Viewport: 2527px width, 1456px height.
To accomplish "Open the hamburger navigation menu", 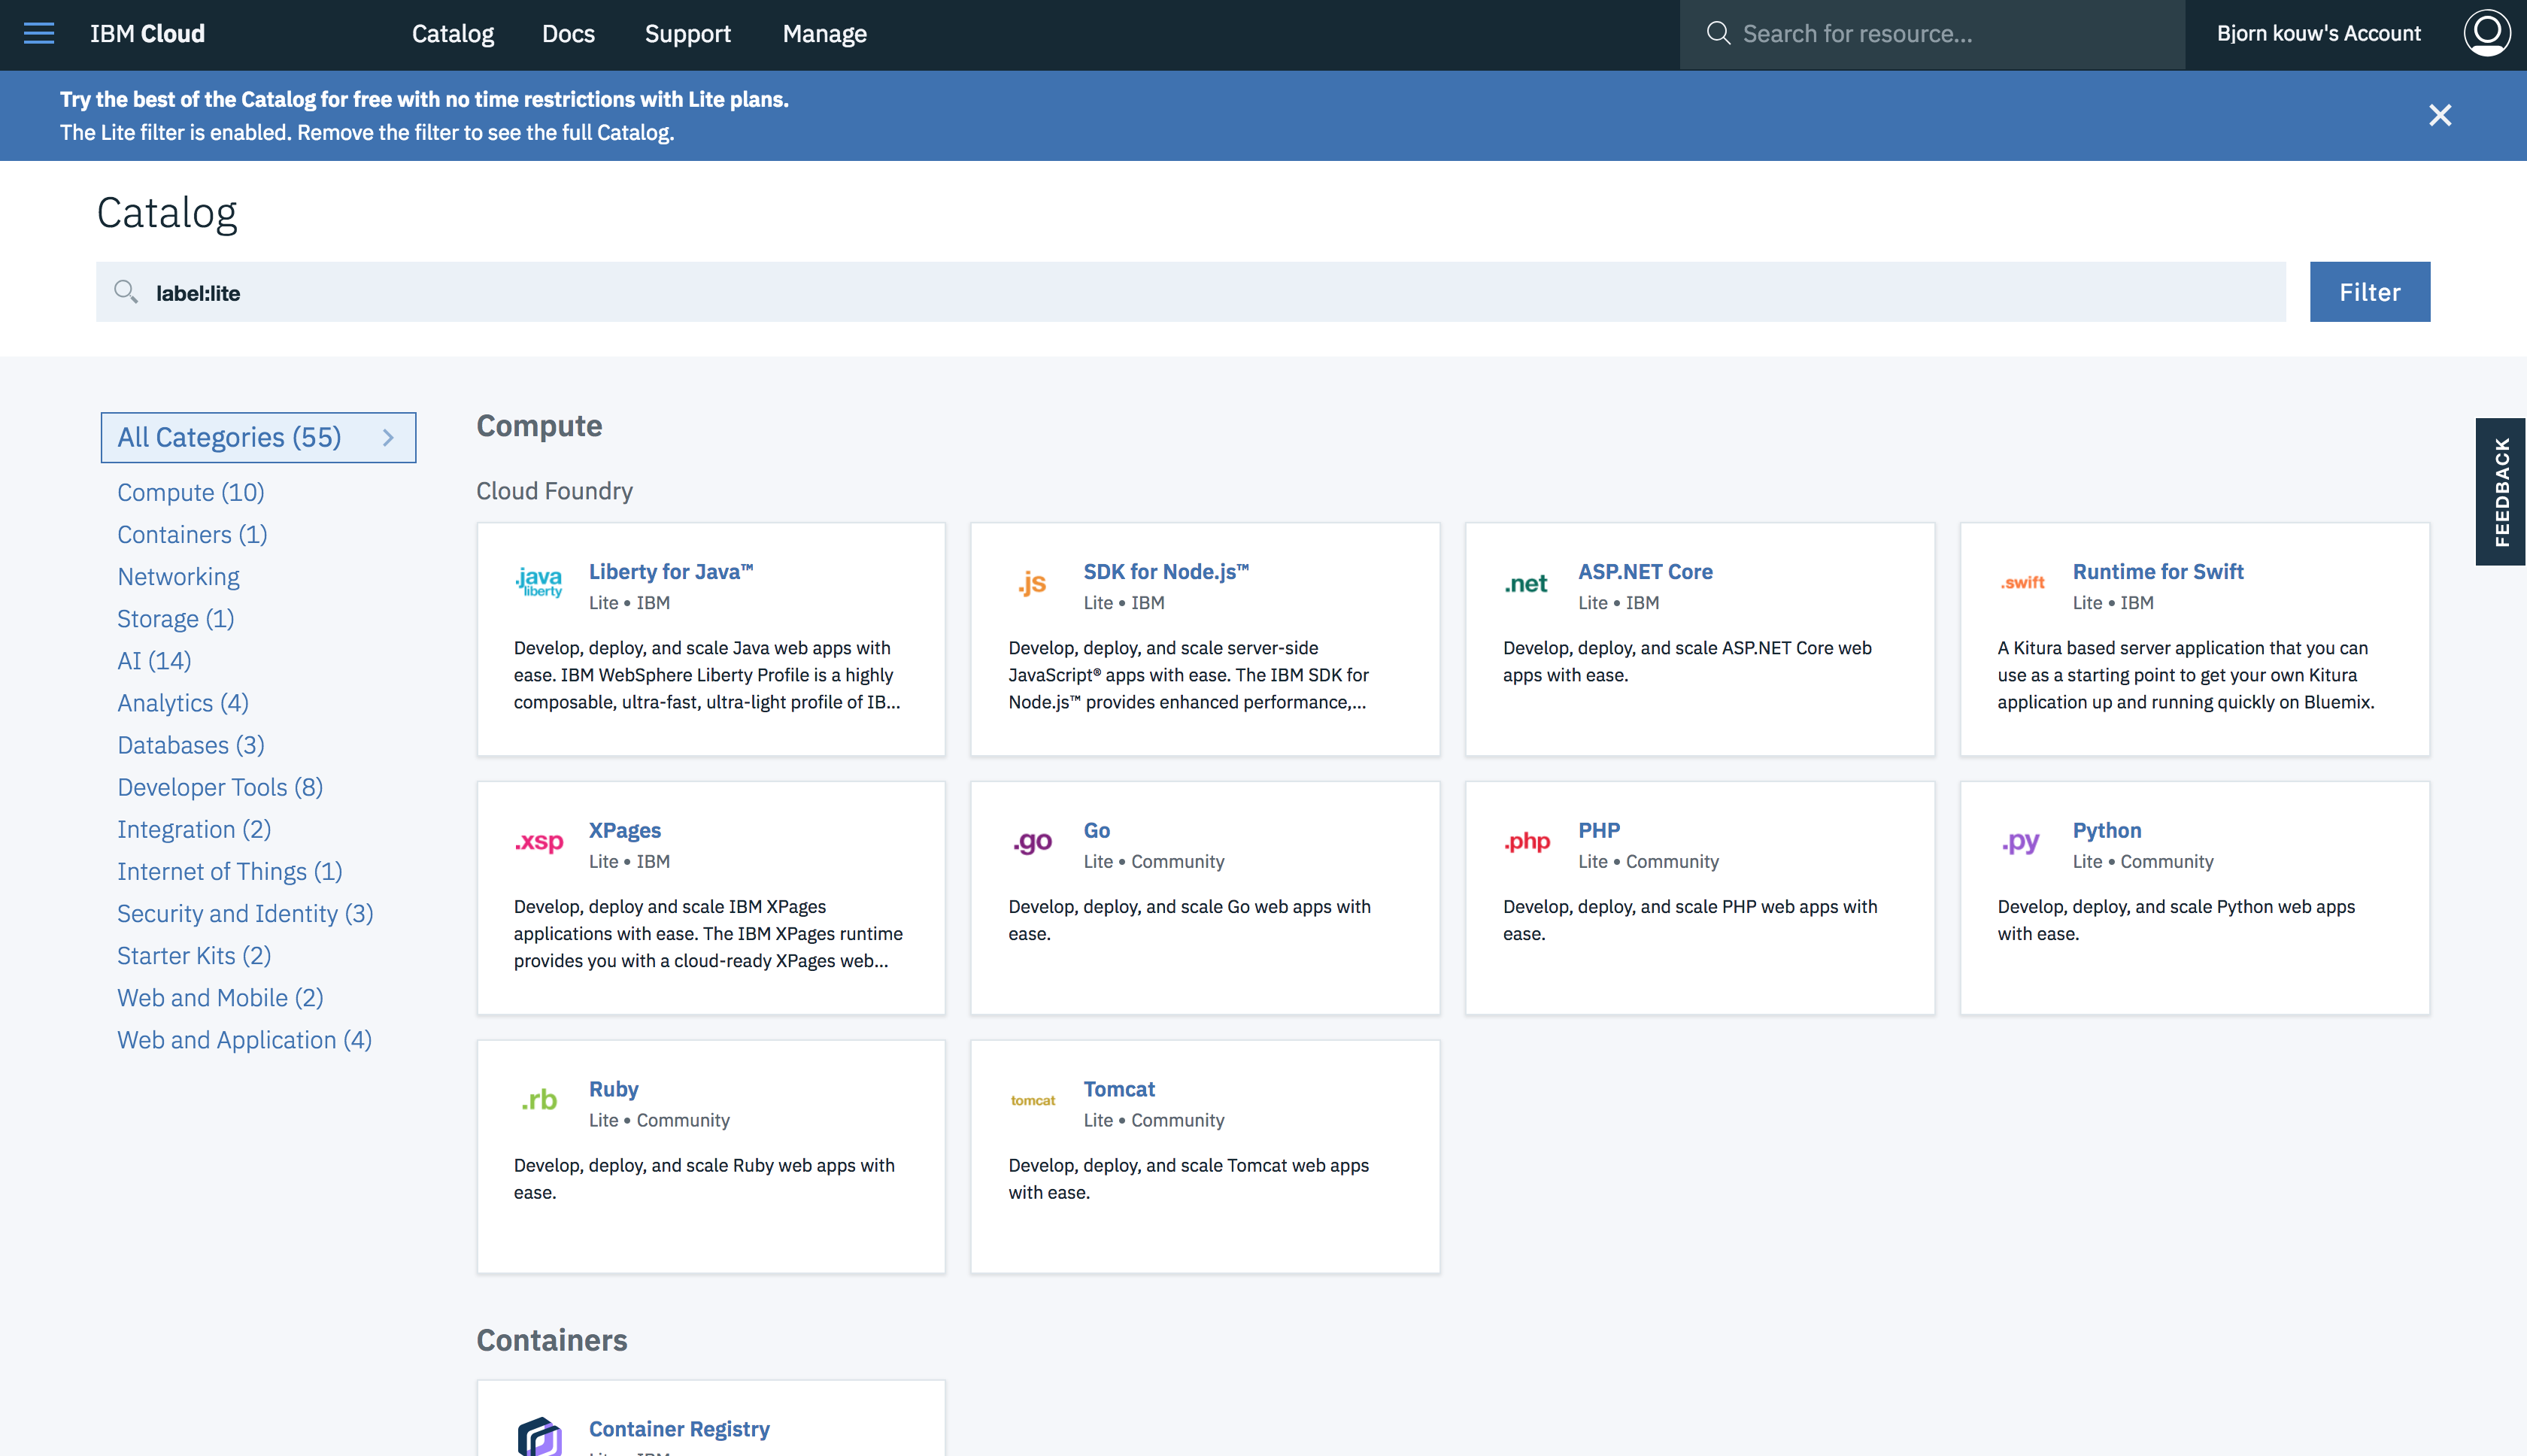I will click(38, 34).
